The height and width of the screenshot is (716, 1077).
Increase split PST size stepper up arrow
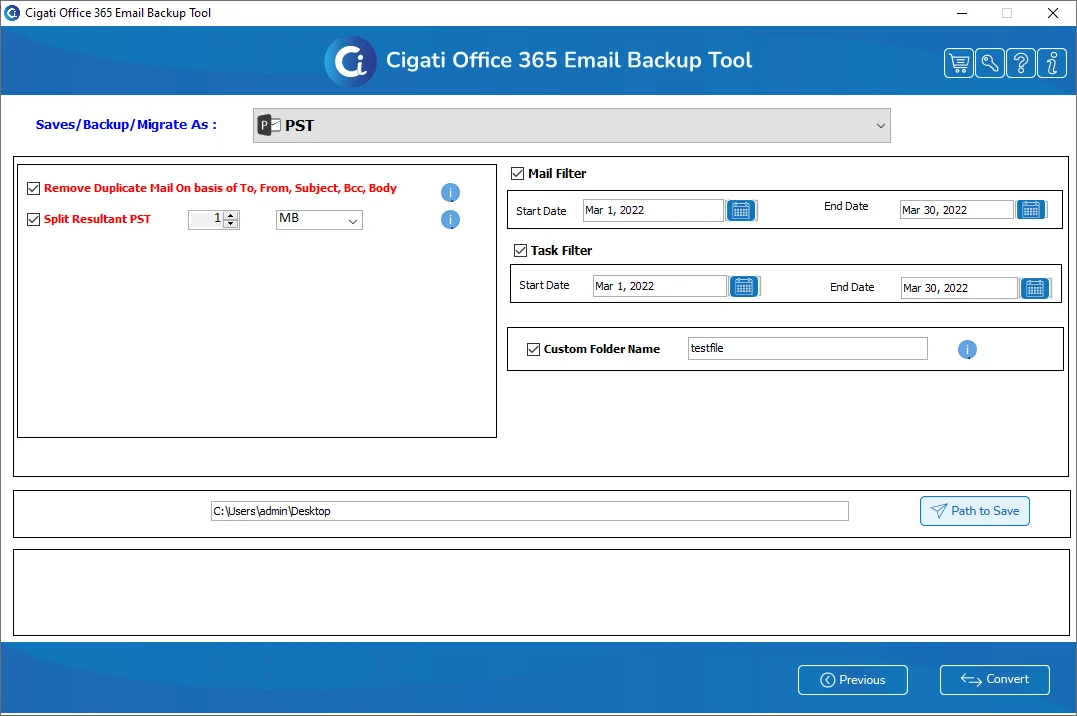[x=231, y=216]
